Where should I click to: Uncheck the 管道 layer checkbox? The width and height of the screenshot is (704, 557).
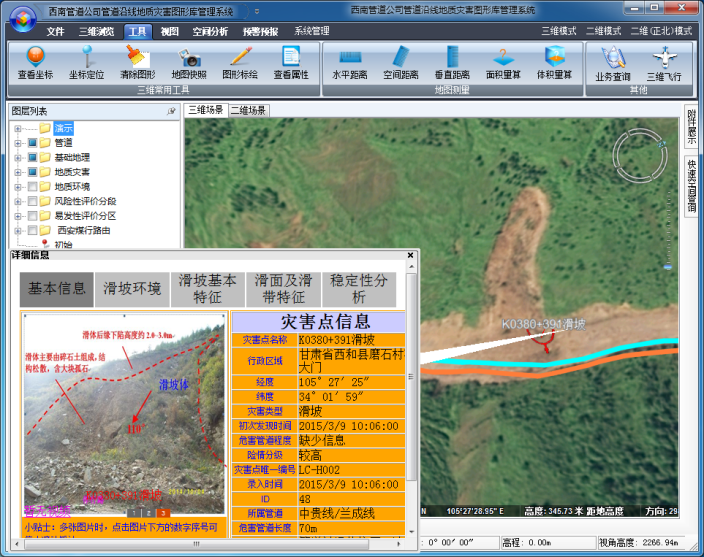pos(32,143)
